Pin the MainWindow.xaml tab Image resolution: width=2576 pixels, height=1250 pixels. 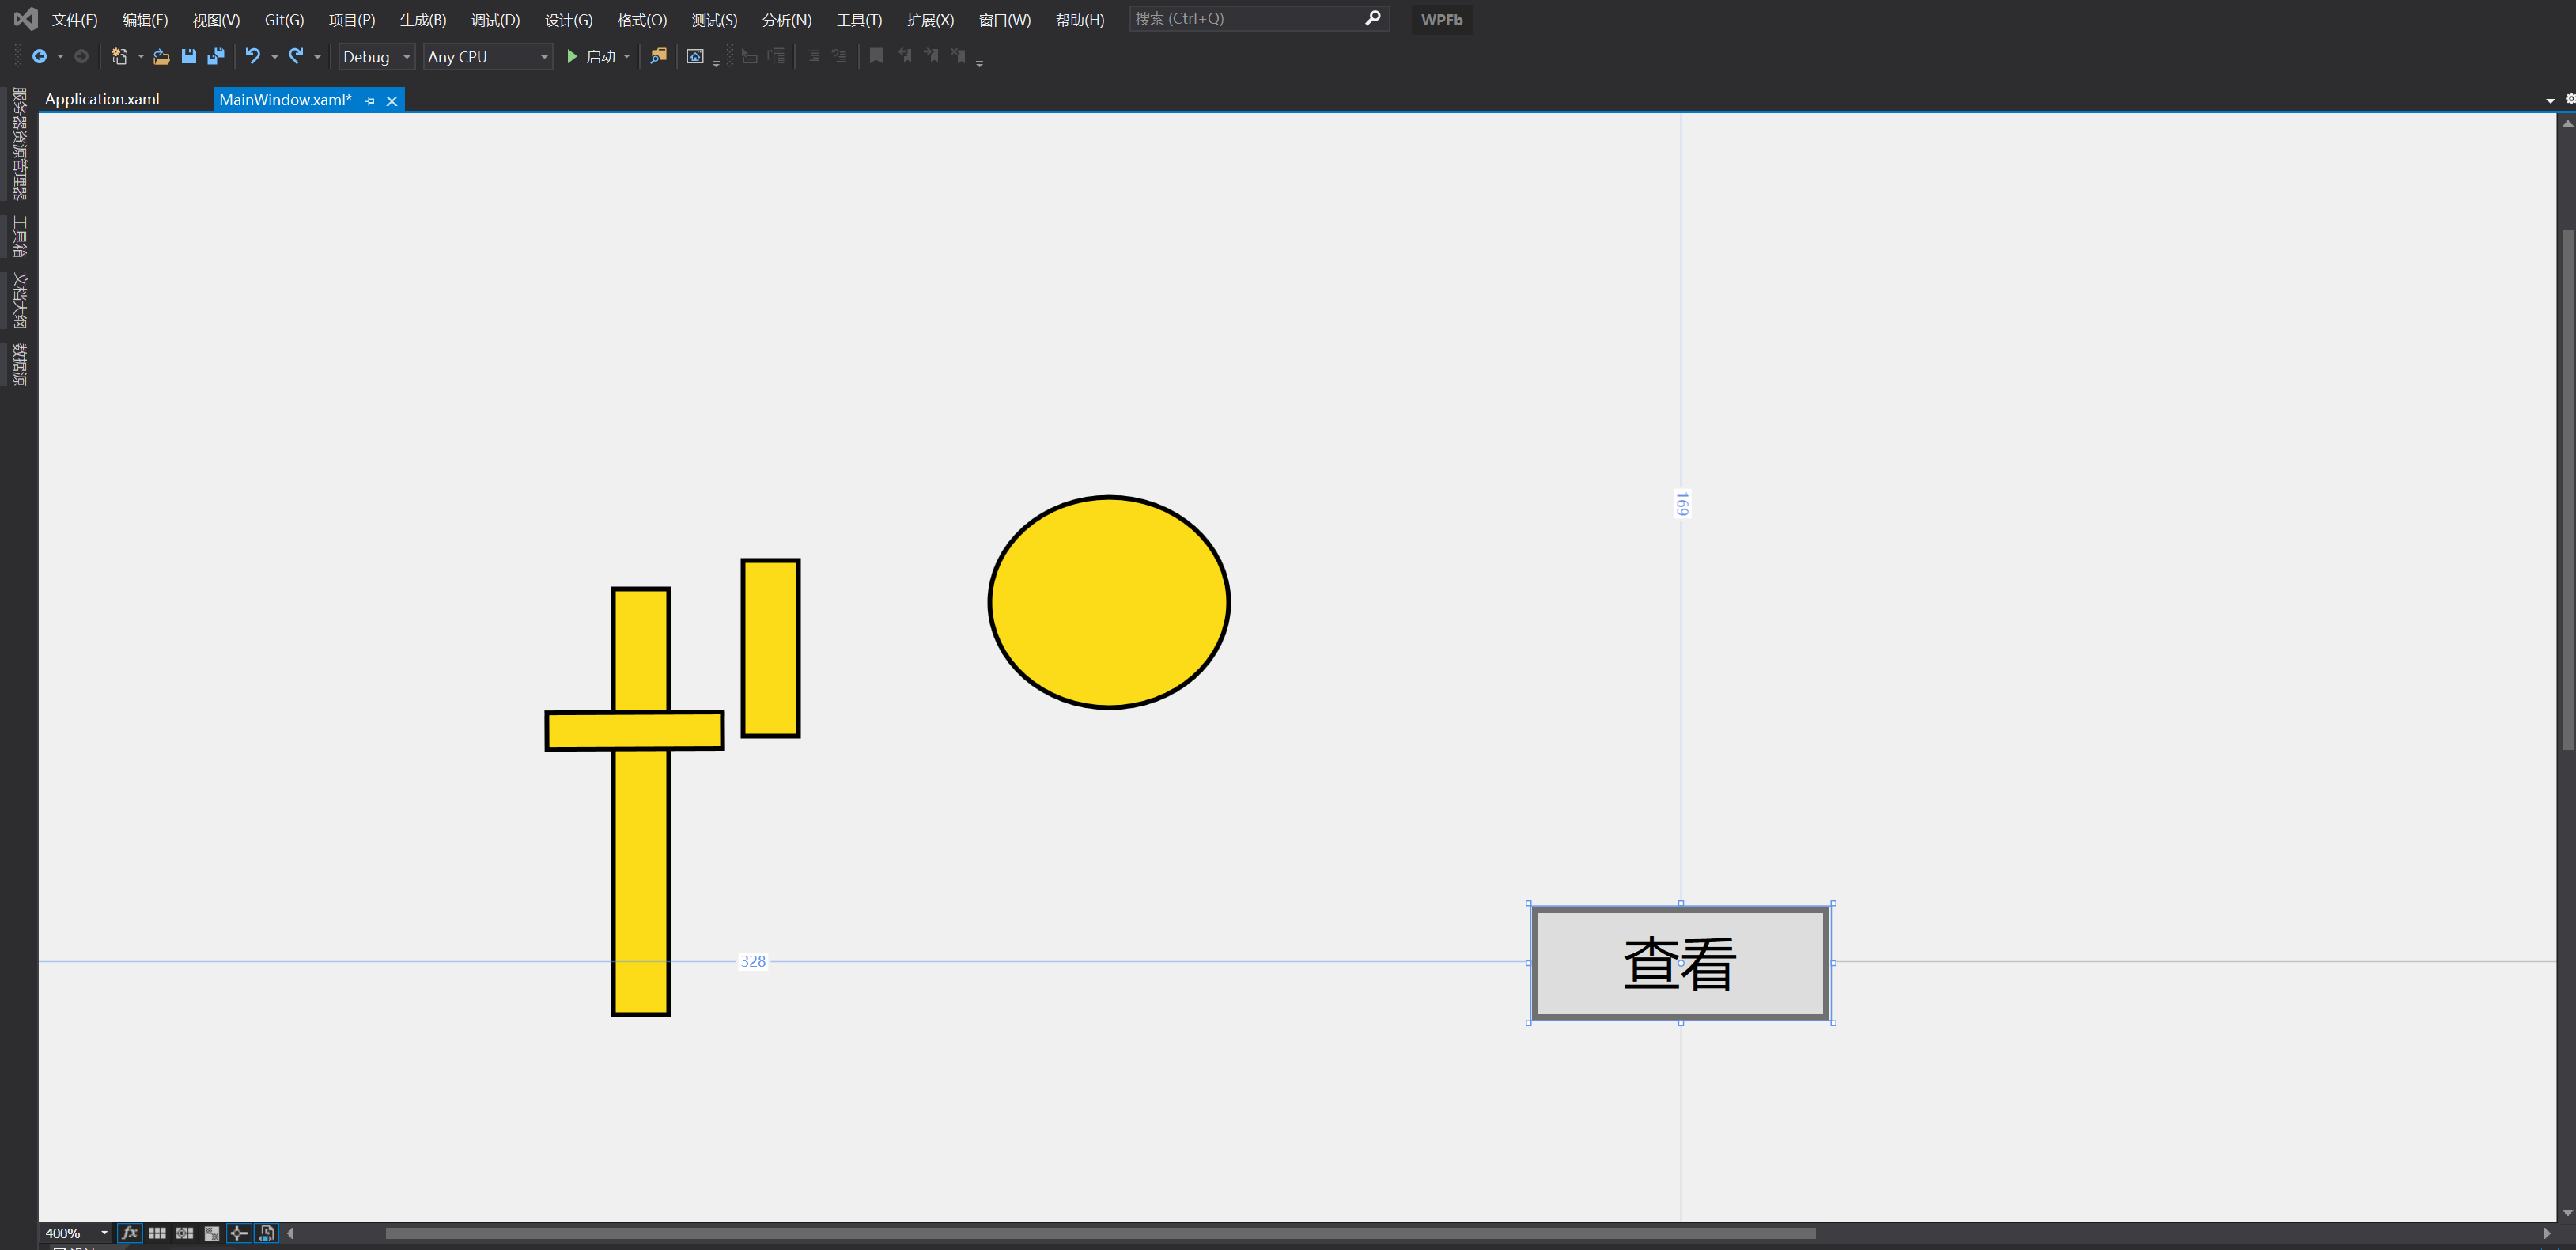370,101
